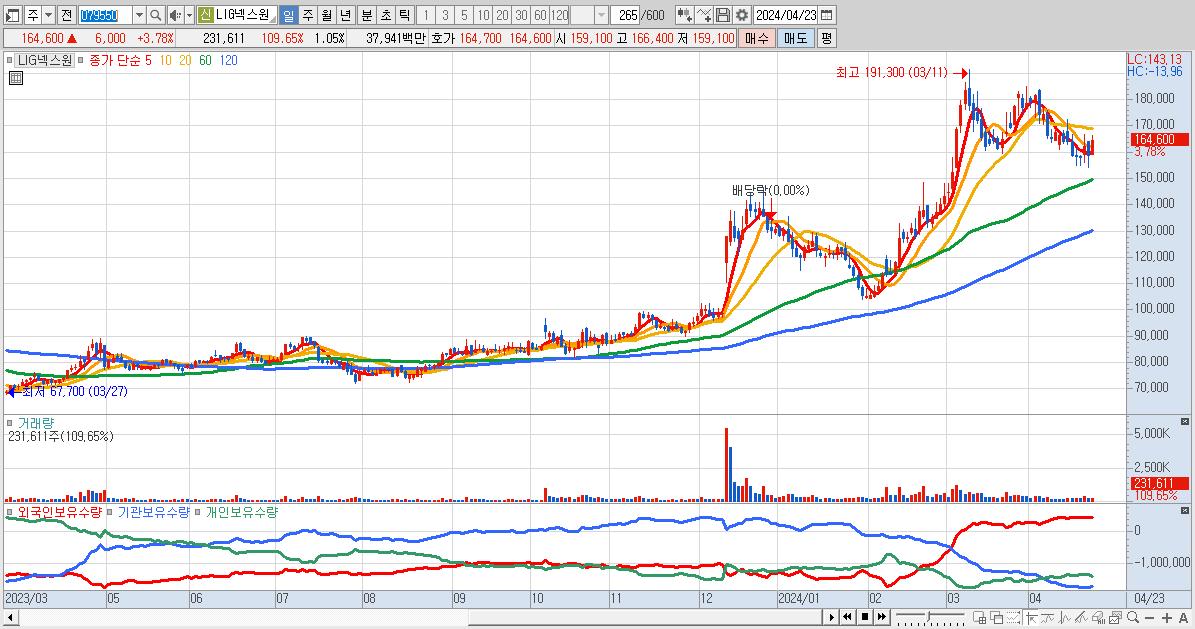Click the 265 bar count field

pyautogui.click(x=627, y=15)
